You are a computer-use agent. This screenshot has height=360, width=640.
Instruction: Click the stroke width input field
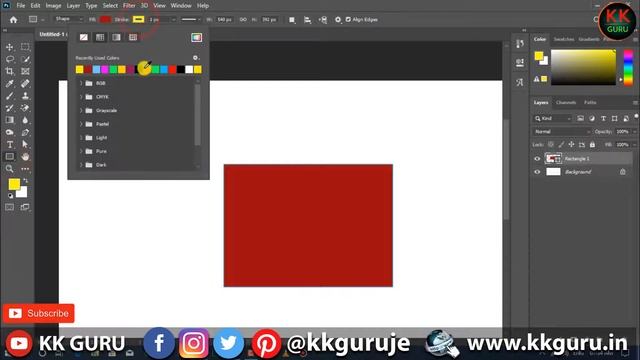tap(160, 20)
